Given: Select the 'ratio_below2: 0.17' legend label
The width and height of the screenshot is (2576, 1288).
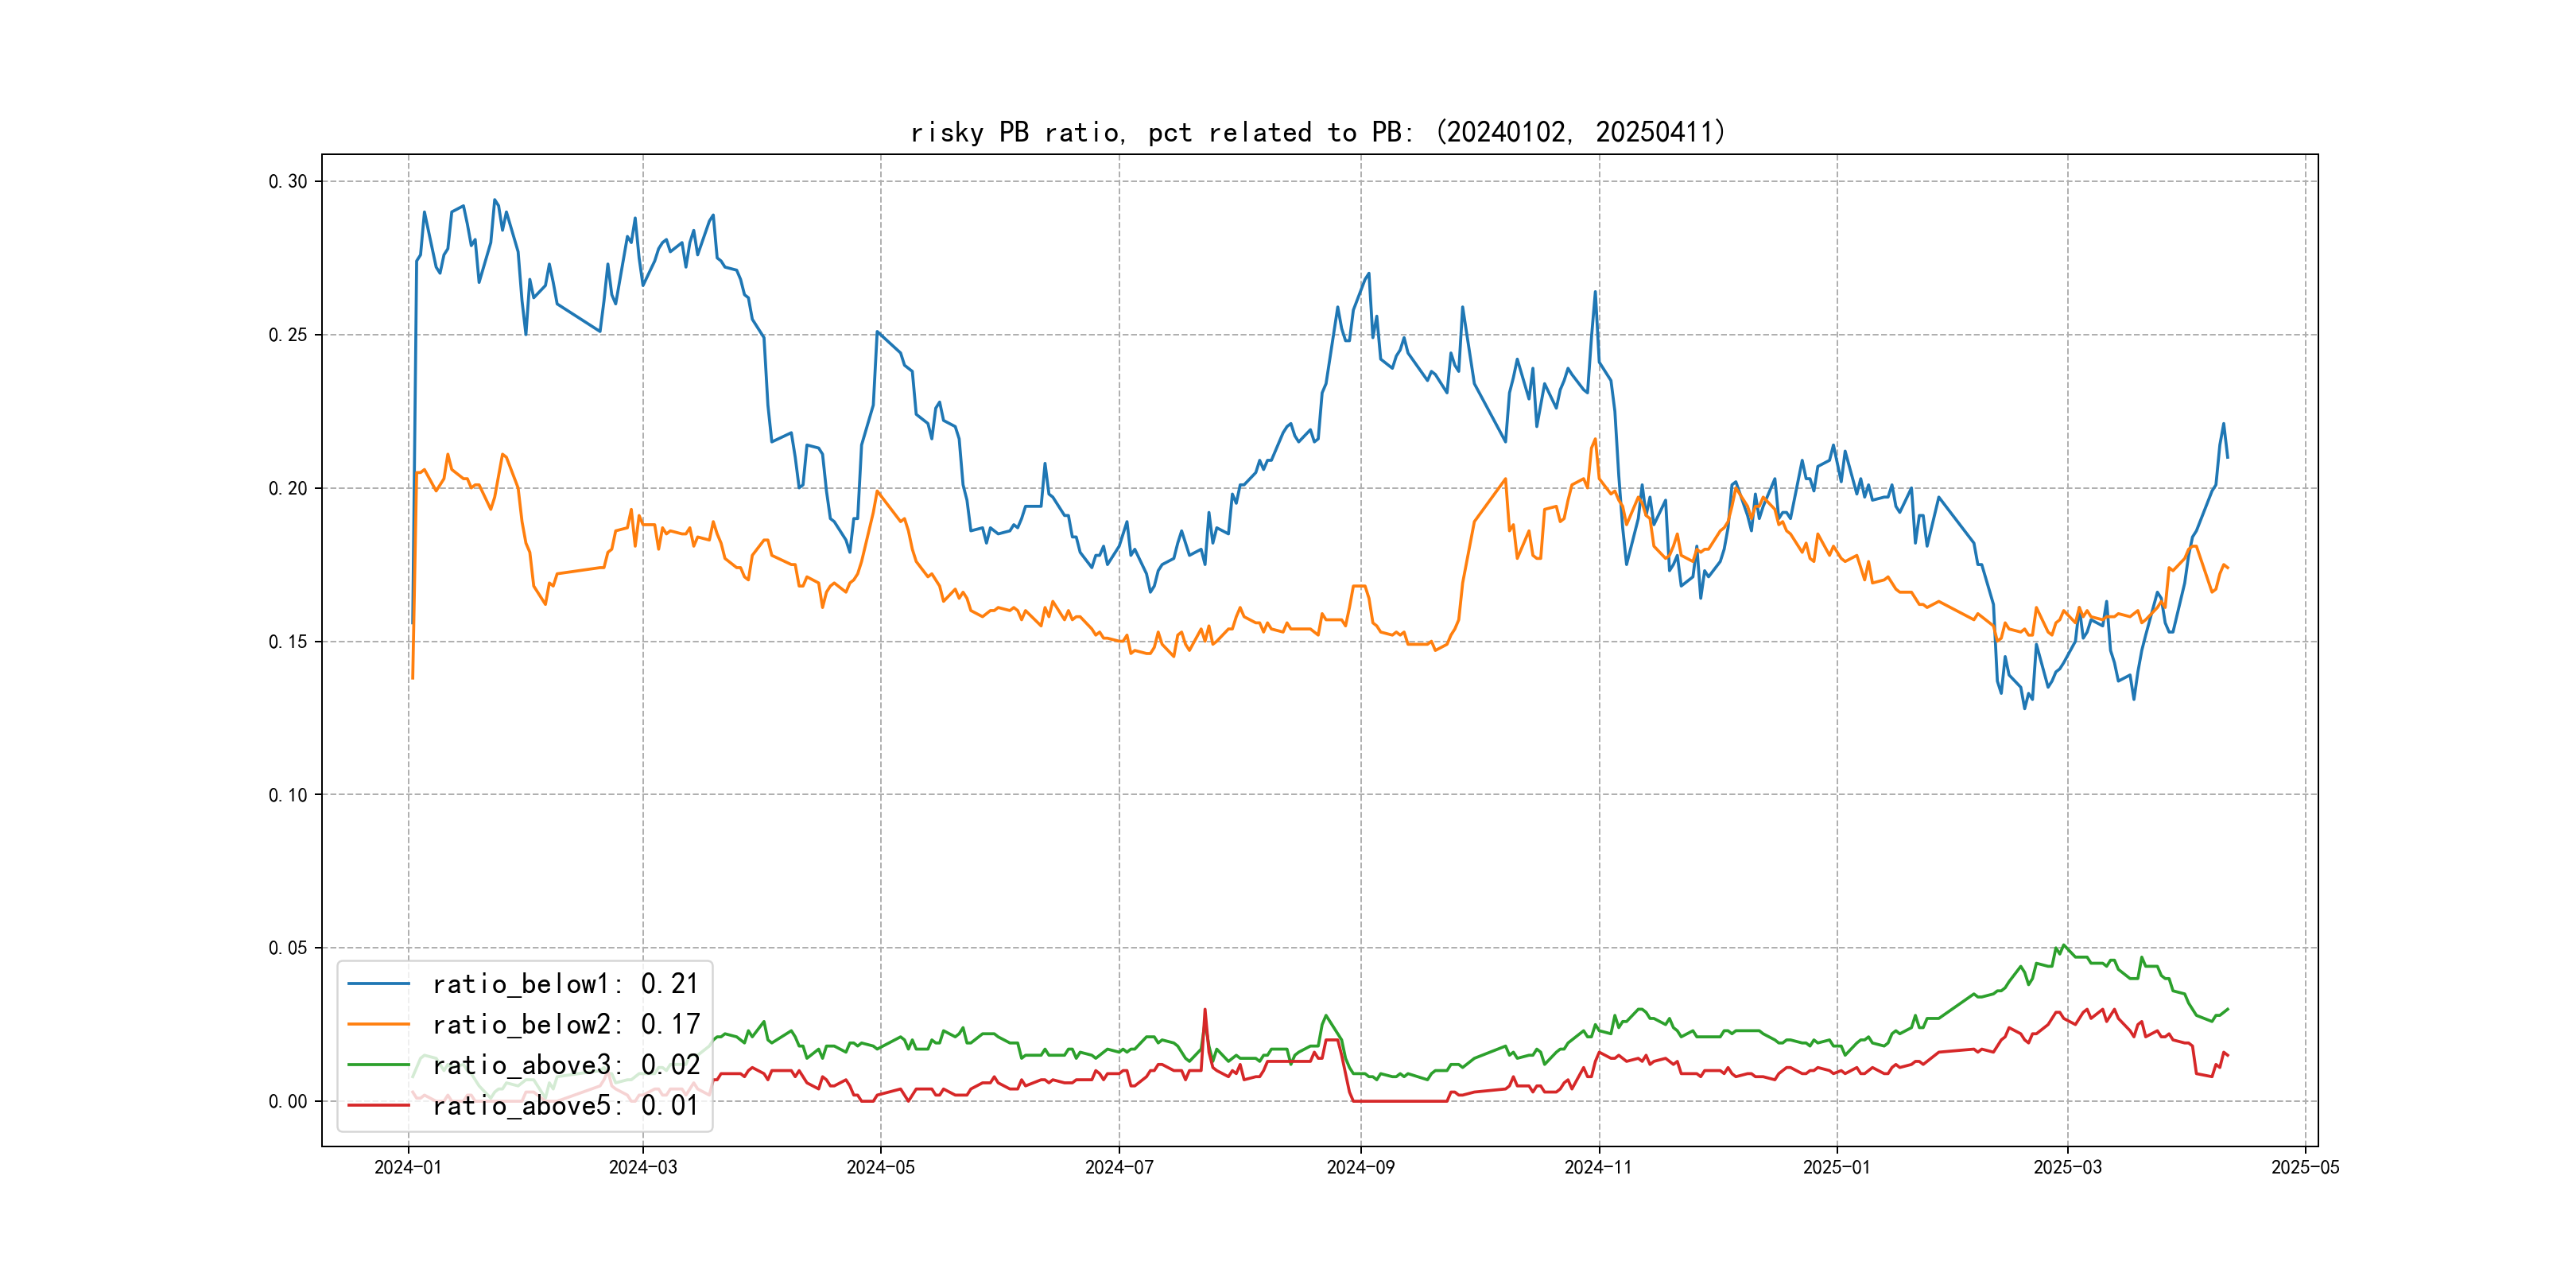Looking at the screenshot, I should tap(565, 1024).
